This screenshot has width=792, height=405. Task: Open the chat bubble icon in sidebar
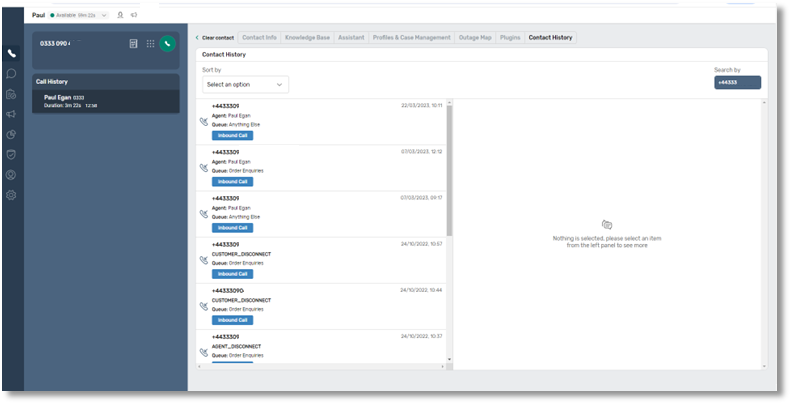coord(12,73)
